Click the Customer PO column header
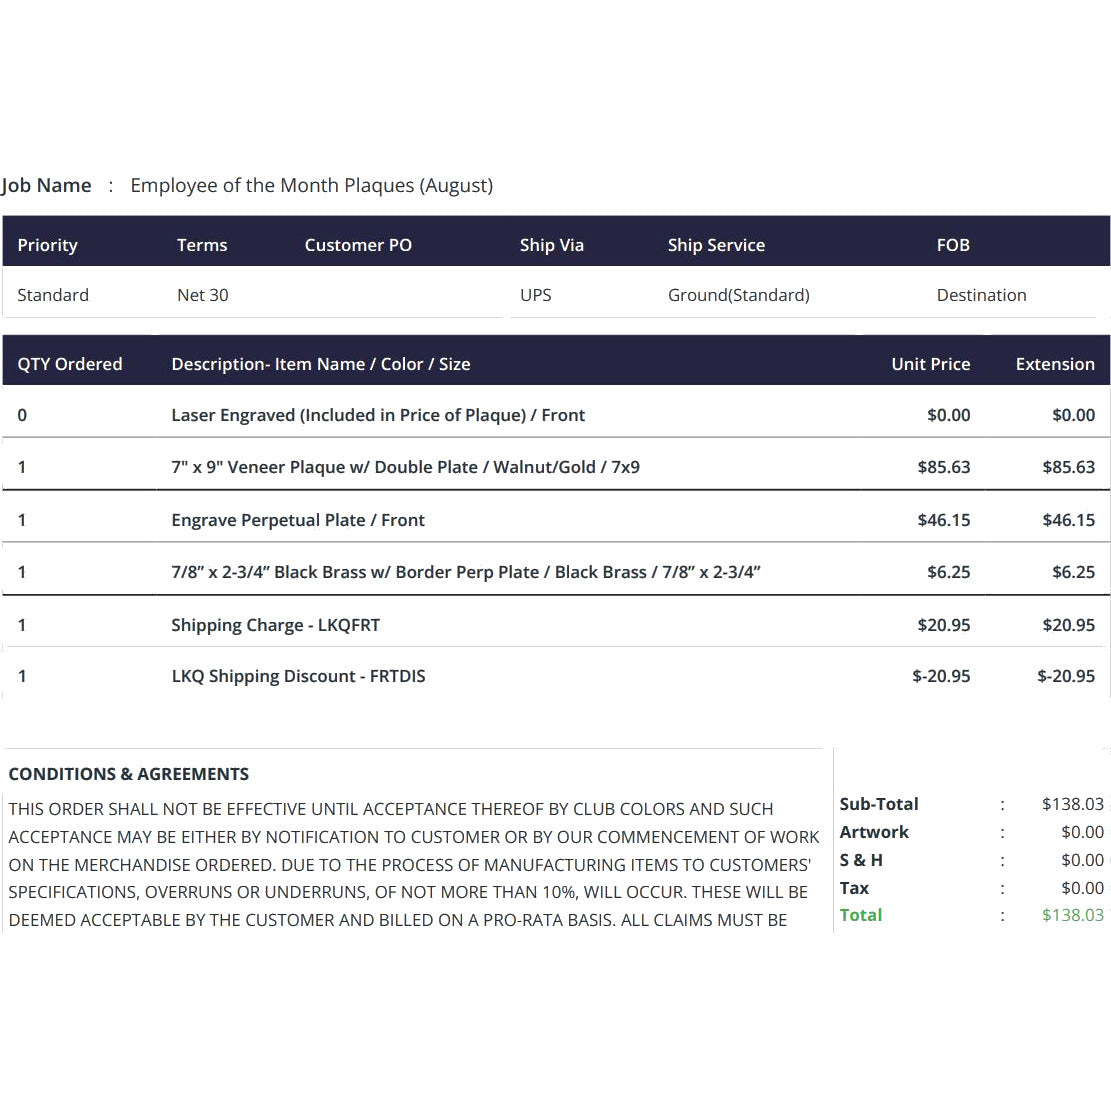The image size is (1111, 1111). pos(358,245)
